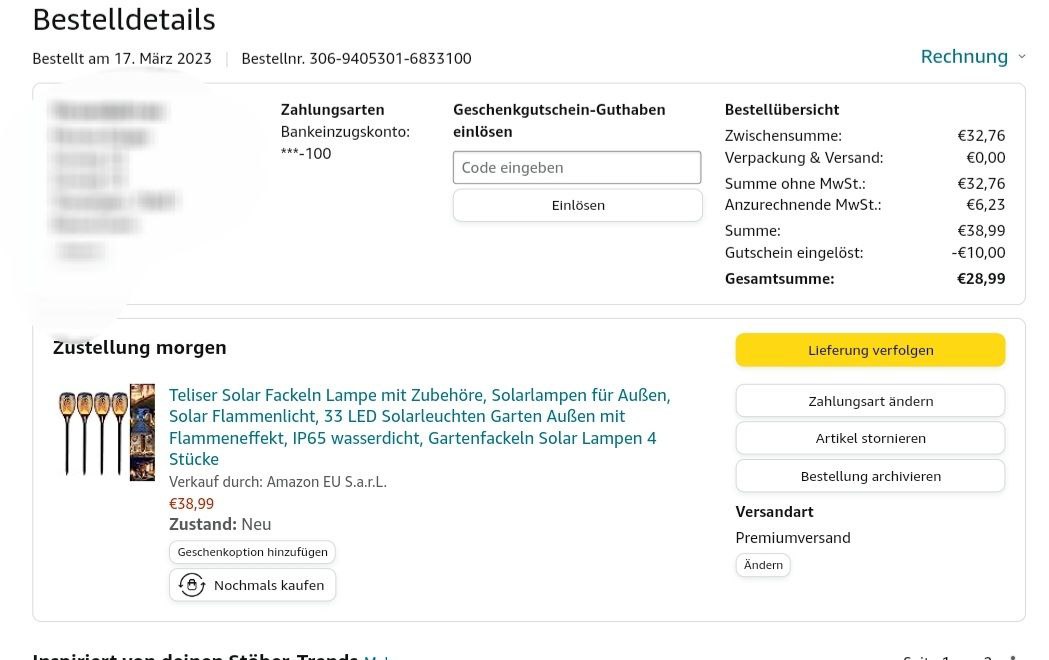
Task: Select Zahlungsart ändern
Action: pos(870,401)
